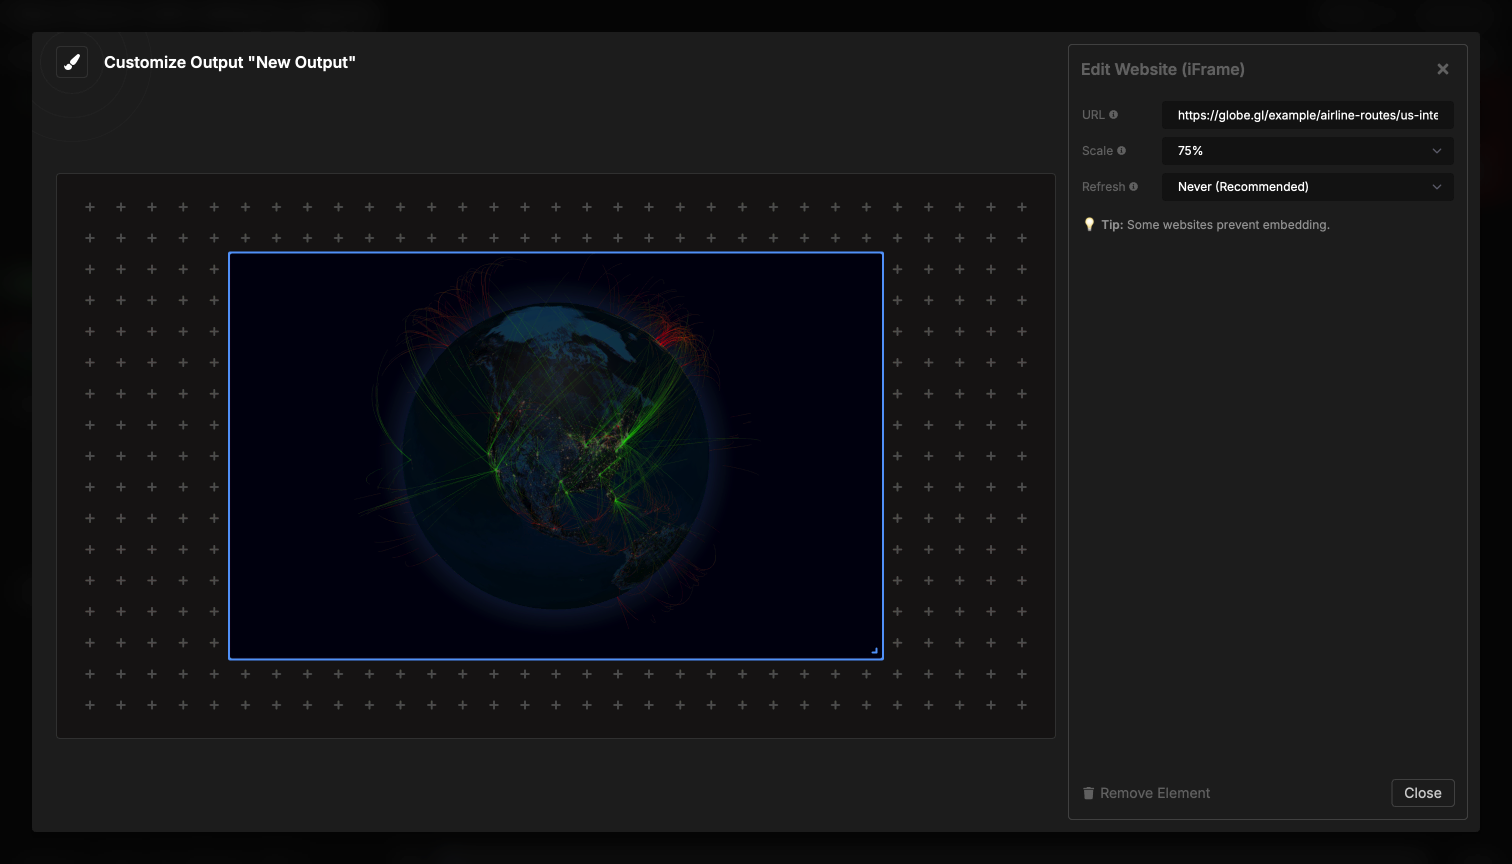Click the chevron on the Refresh selector

pos(1436,186)
